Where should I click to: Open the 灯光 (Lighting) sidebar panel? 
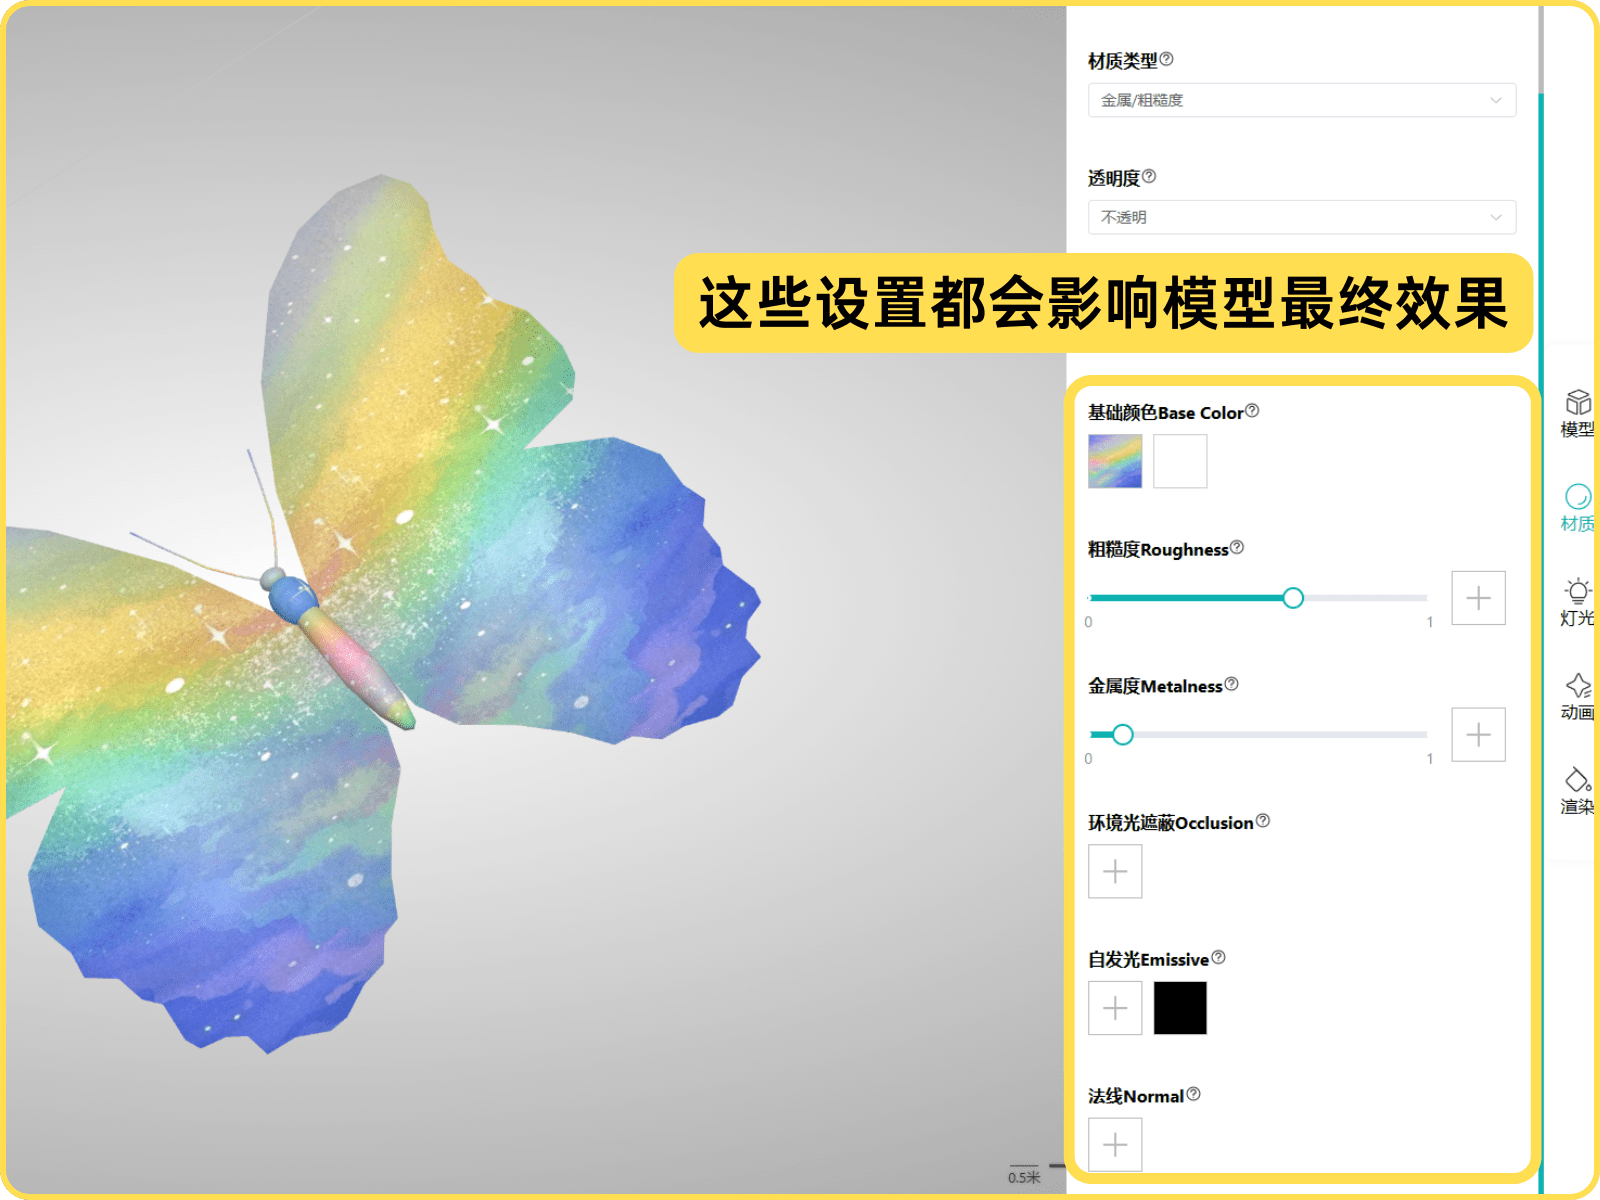click(x=1578, y=602)
